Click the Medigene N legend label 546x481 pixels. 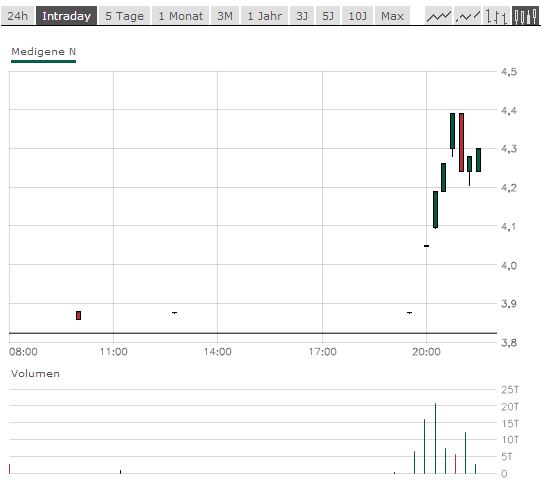coord(44,52)
